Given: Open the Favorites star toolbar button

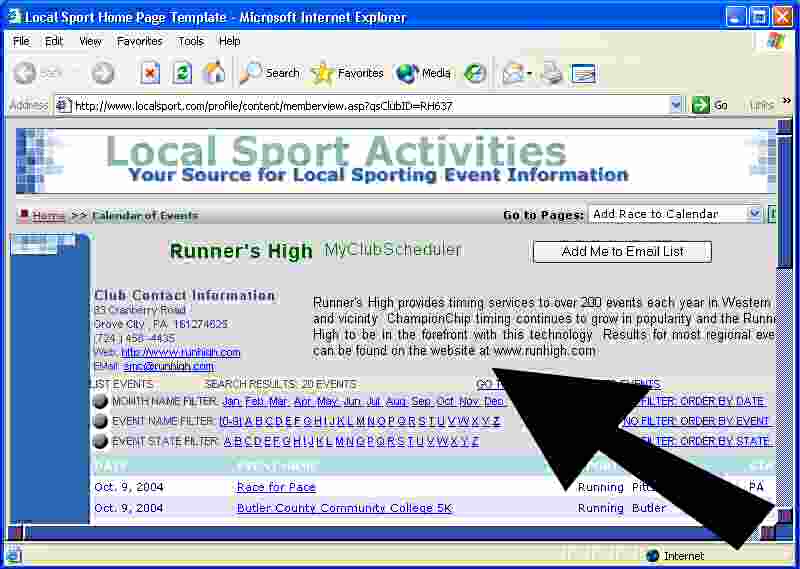Looking at the screenshot, I should pos(347,73).
